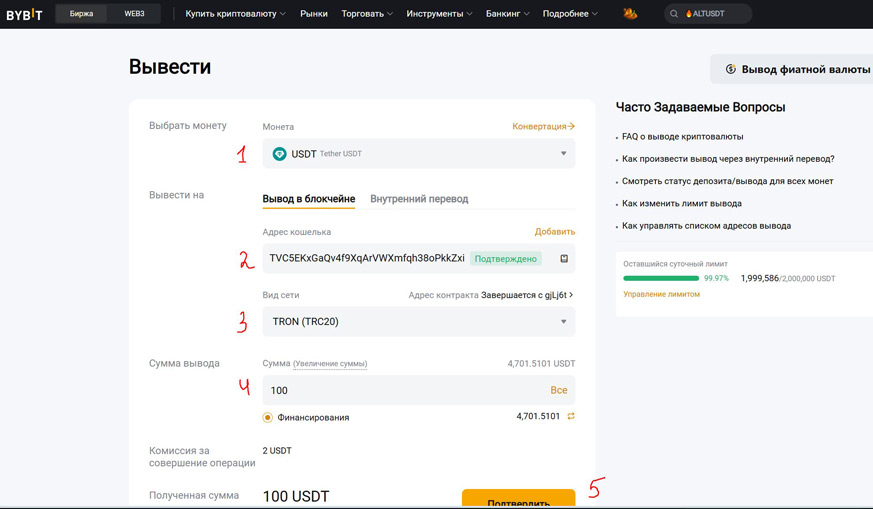This screenshot has width=873, height=509.
Task: Open the TRON (TRC20) network dropdown
Action: tap(419, 321)
